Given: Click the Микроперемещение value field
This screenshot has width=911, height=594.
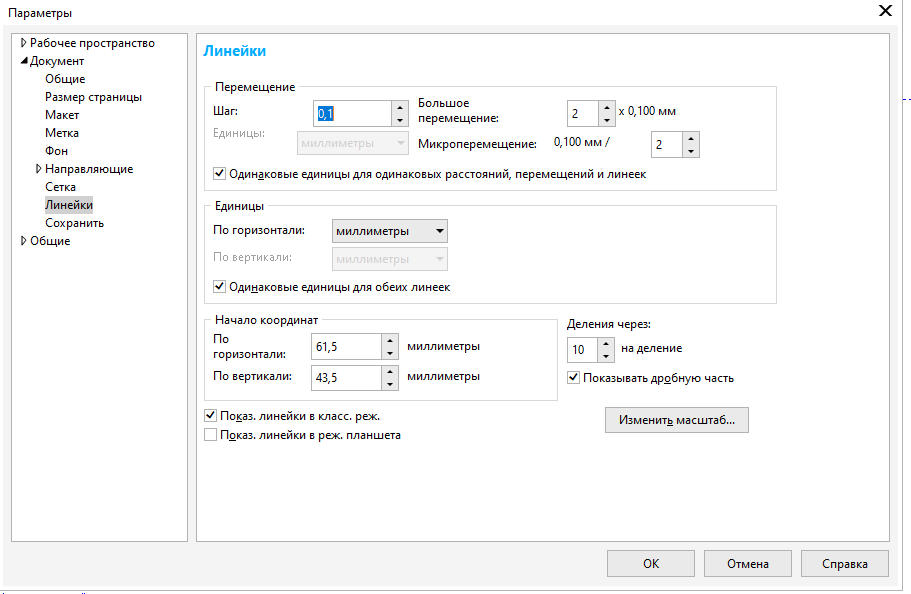Looking at the screenshot, I should tap(666, 145).
